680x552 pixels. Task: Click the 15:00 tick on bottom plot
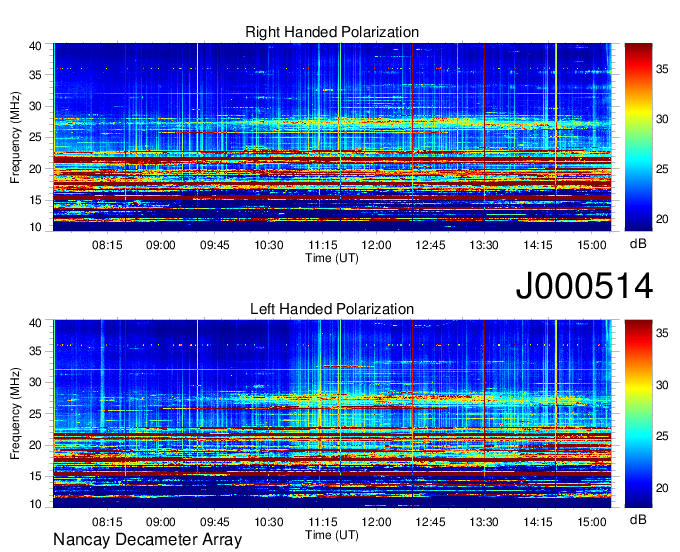tap(592, 522)
